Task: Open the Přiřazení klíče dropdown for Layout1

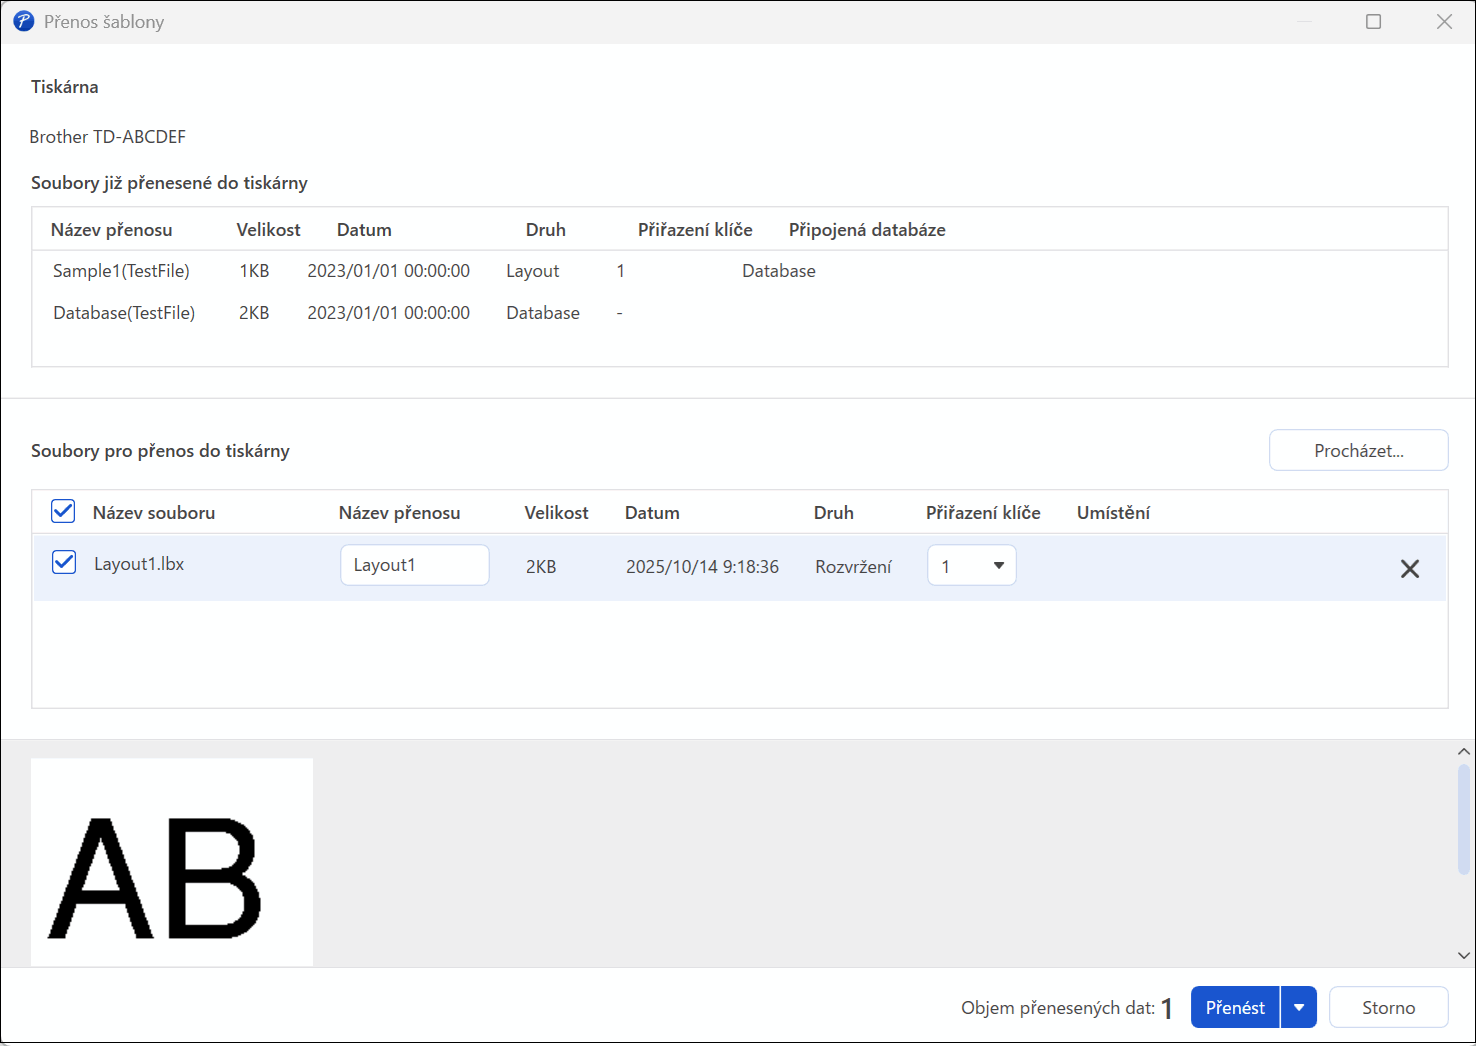Action: pyautogui.click(x=971, y=566)
